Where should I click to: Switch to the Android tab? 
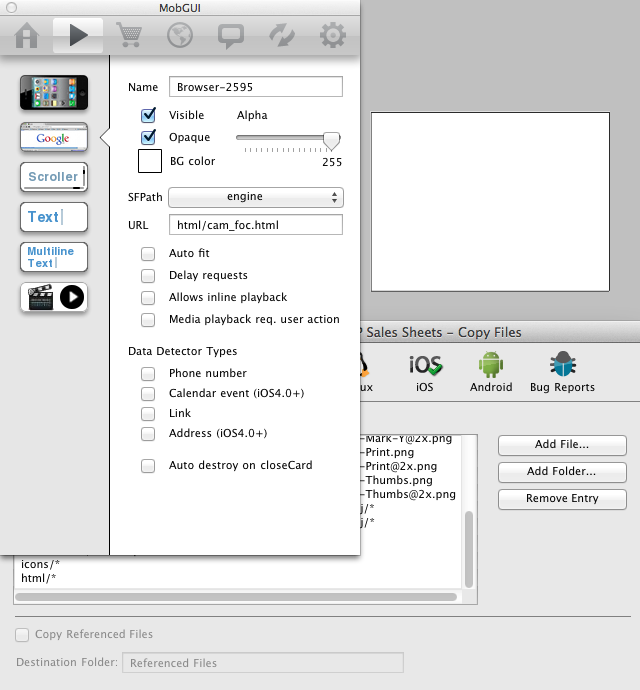click(490, 370)
